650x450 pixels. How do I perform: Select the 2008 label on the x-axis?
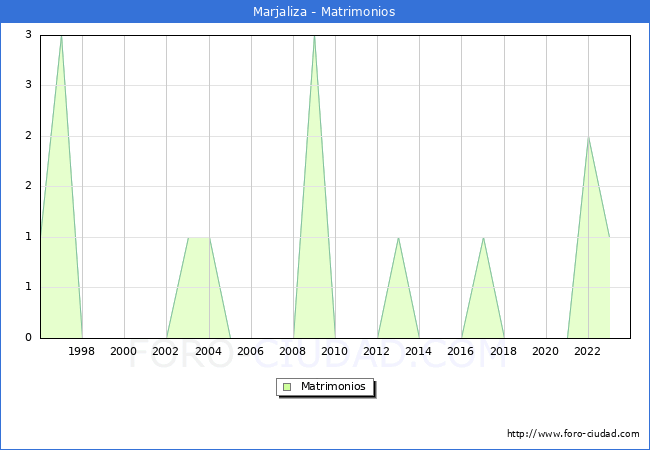pos(293,351)
